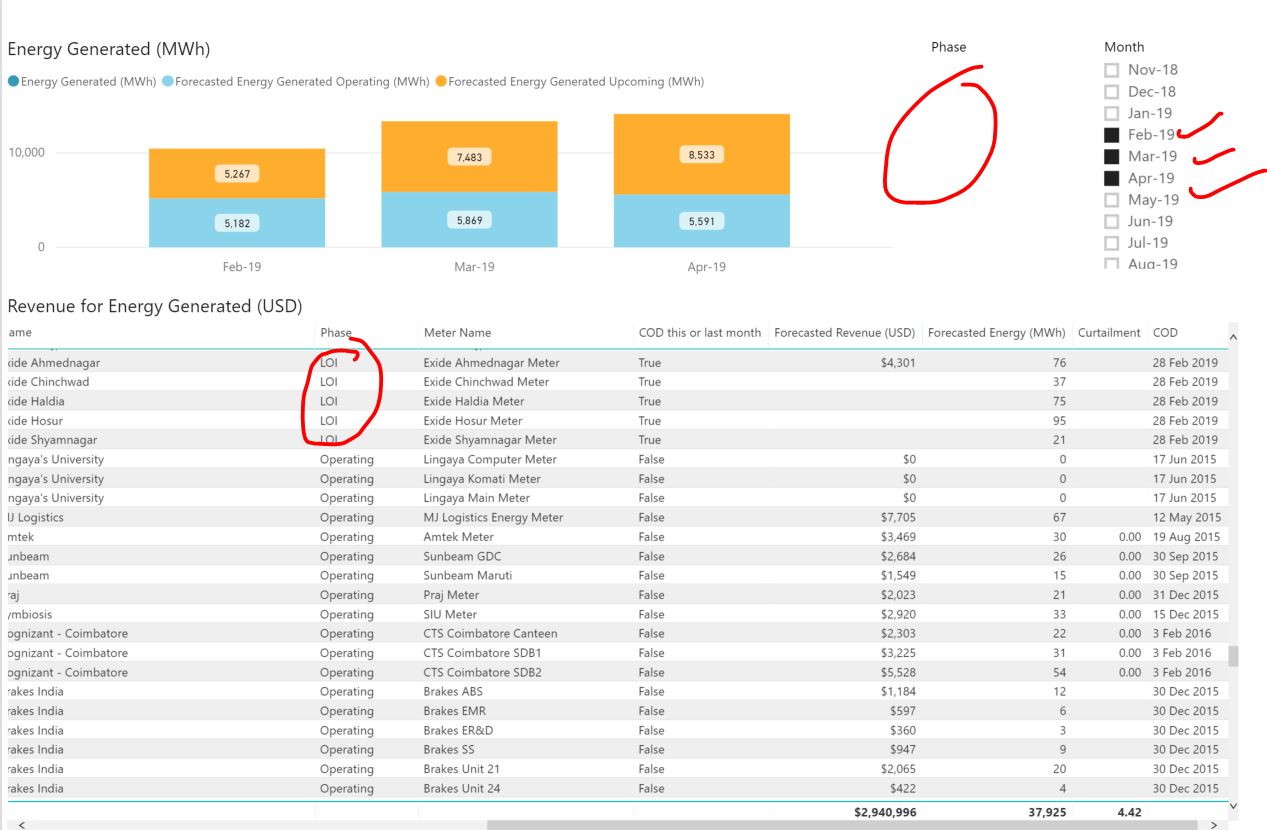
Task: Select Mar-19 orange bar segment 7,483
Action: tap(469, 156)
